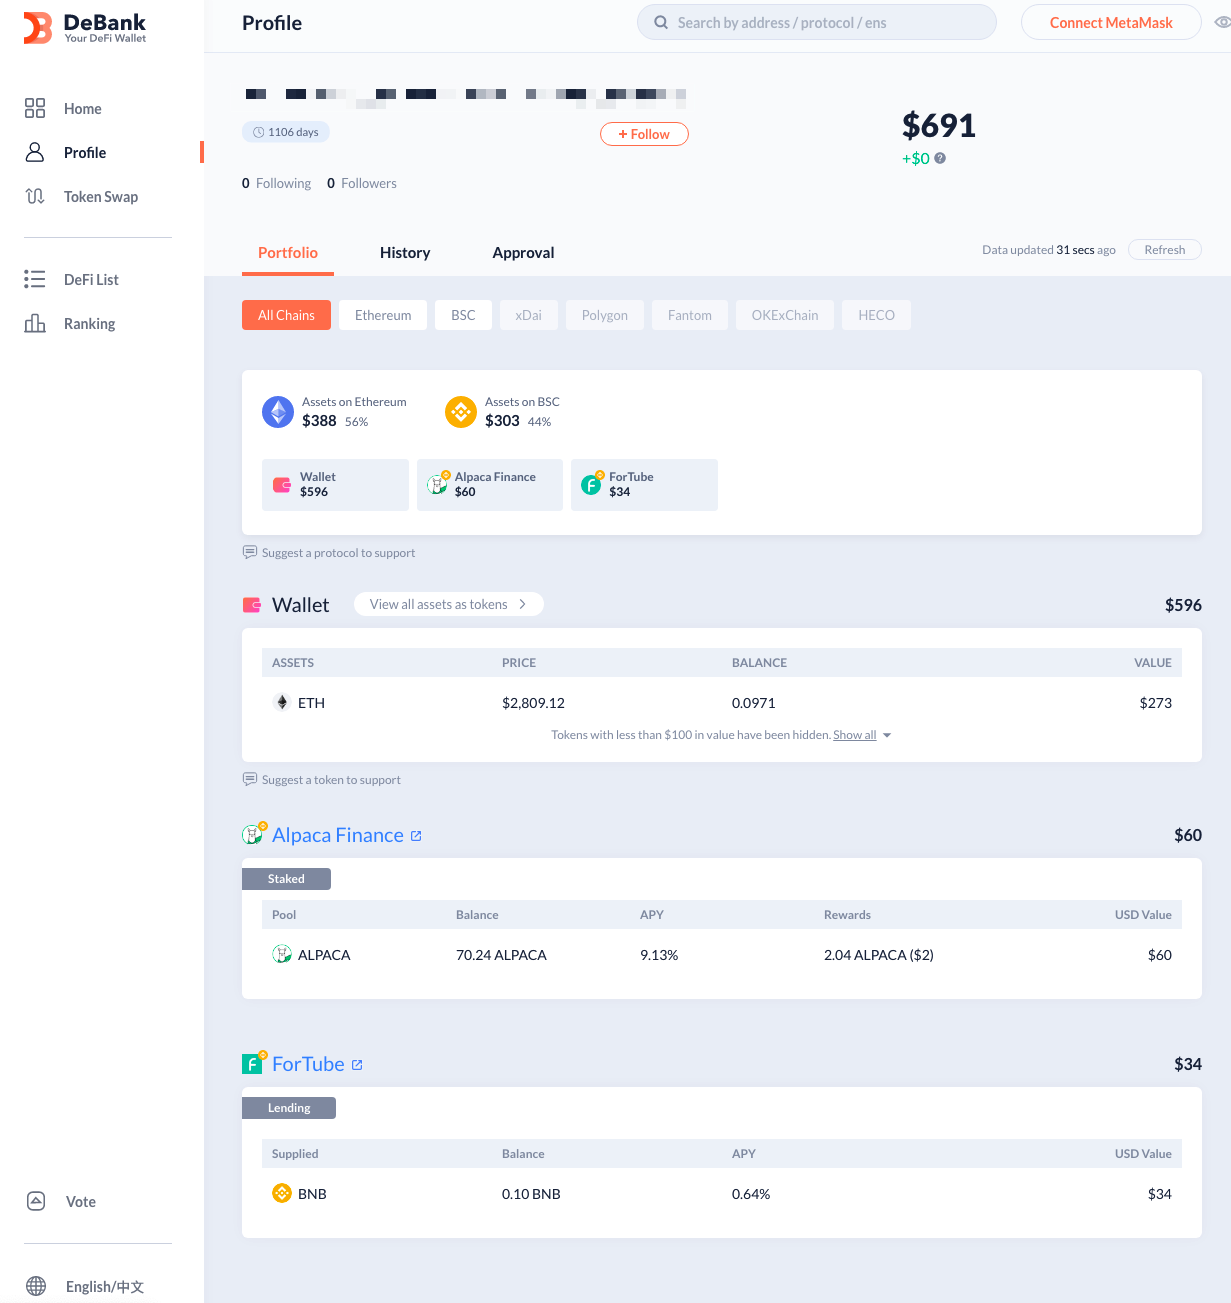Select the Portfolio tab
This screenshot has width=1231, height=1303.
coord(288,253)
